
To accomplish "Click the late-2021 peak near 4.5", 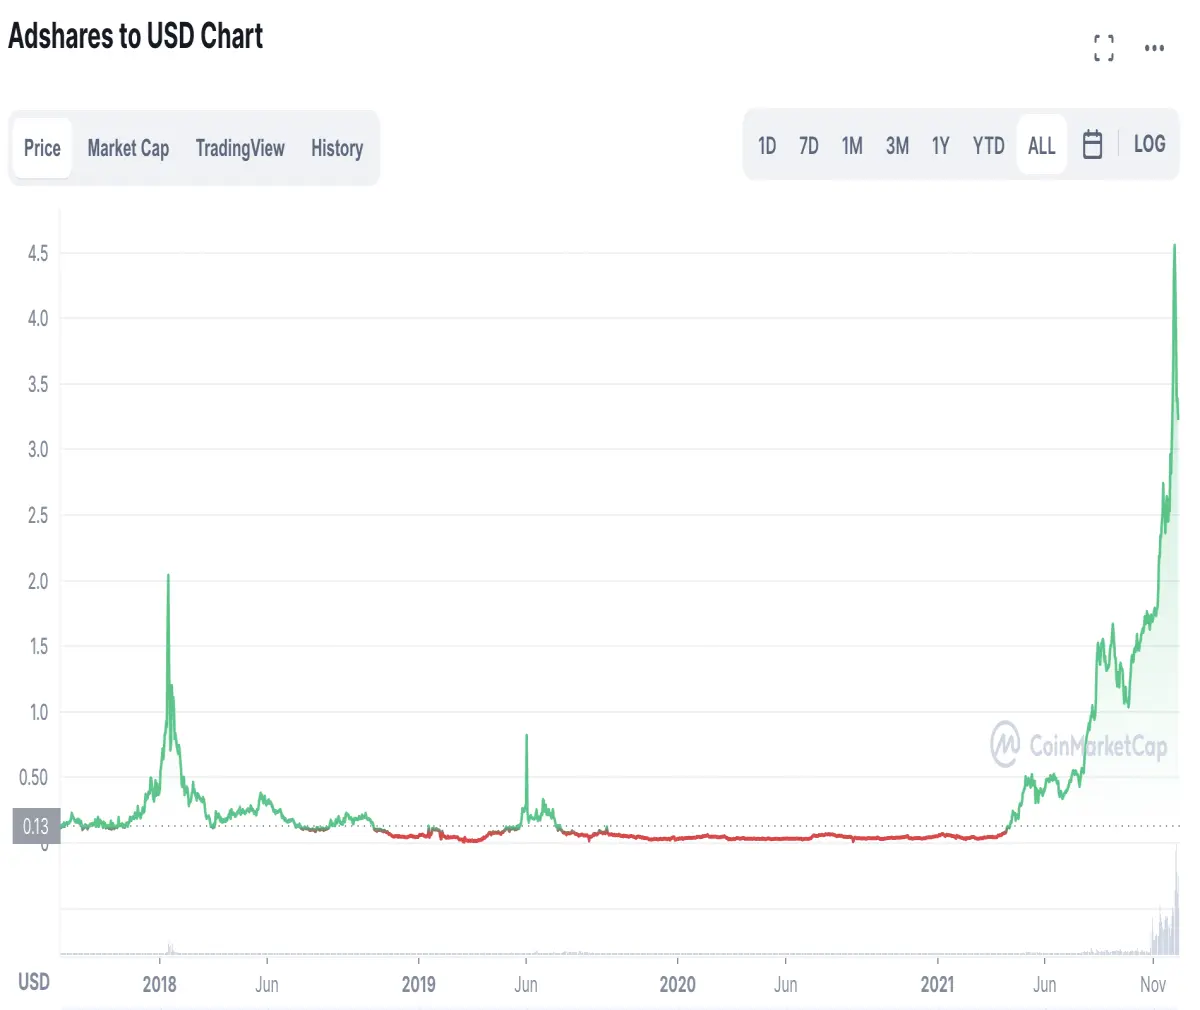I will click(1174, 246).
